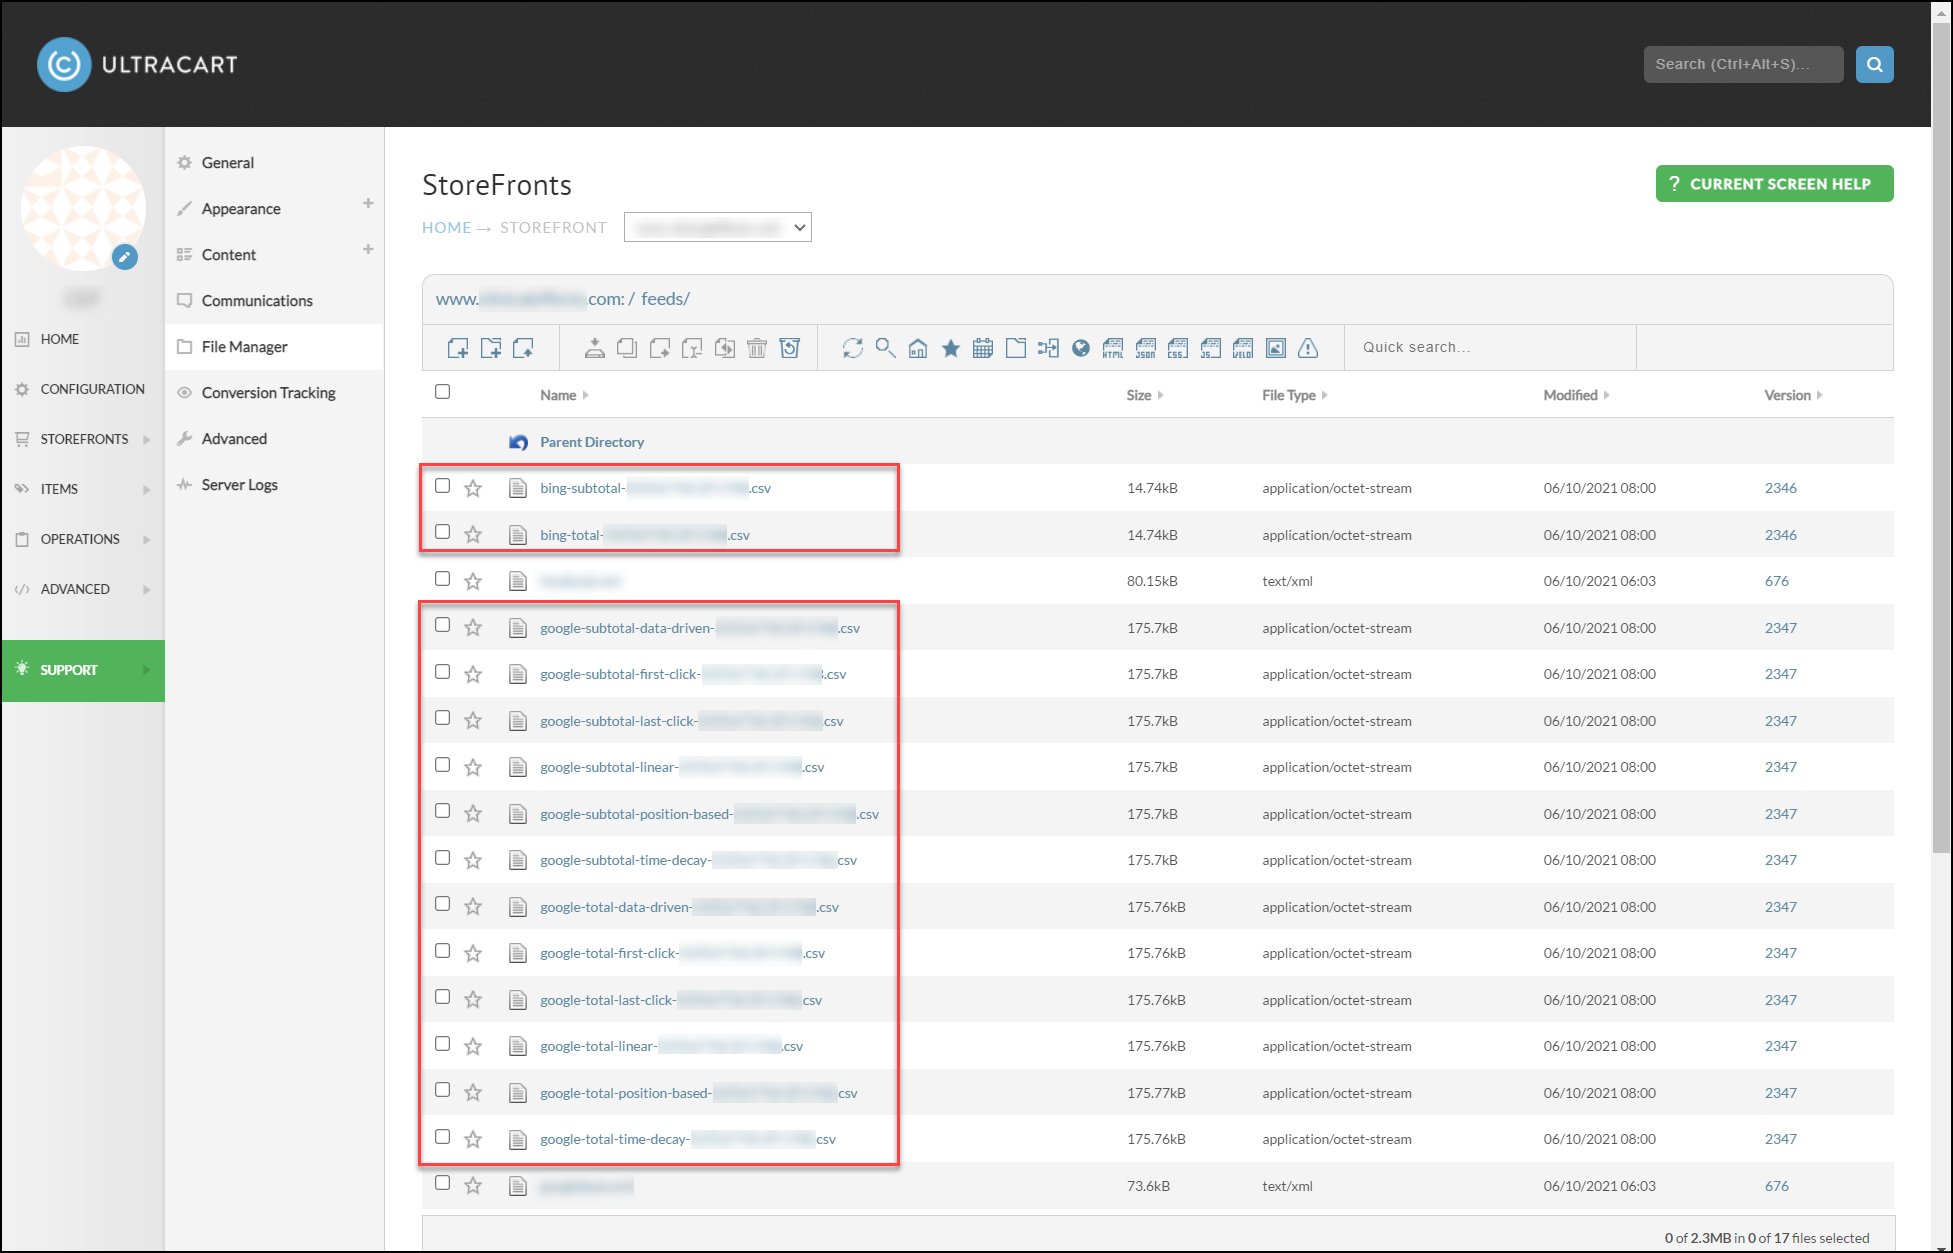Open the google-subtotal-last-click csv file
This screenshot has height=1253, width=1953.
coord(692,721)
